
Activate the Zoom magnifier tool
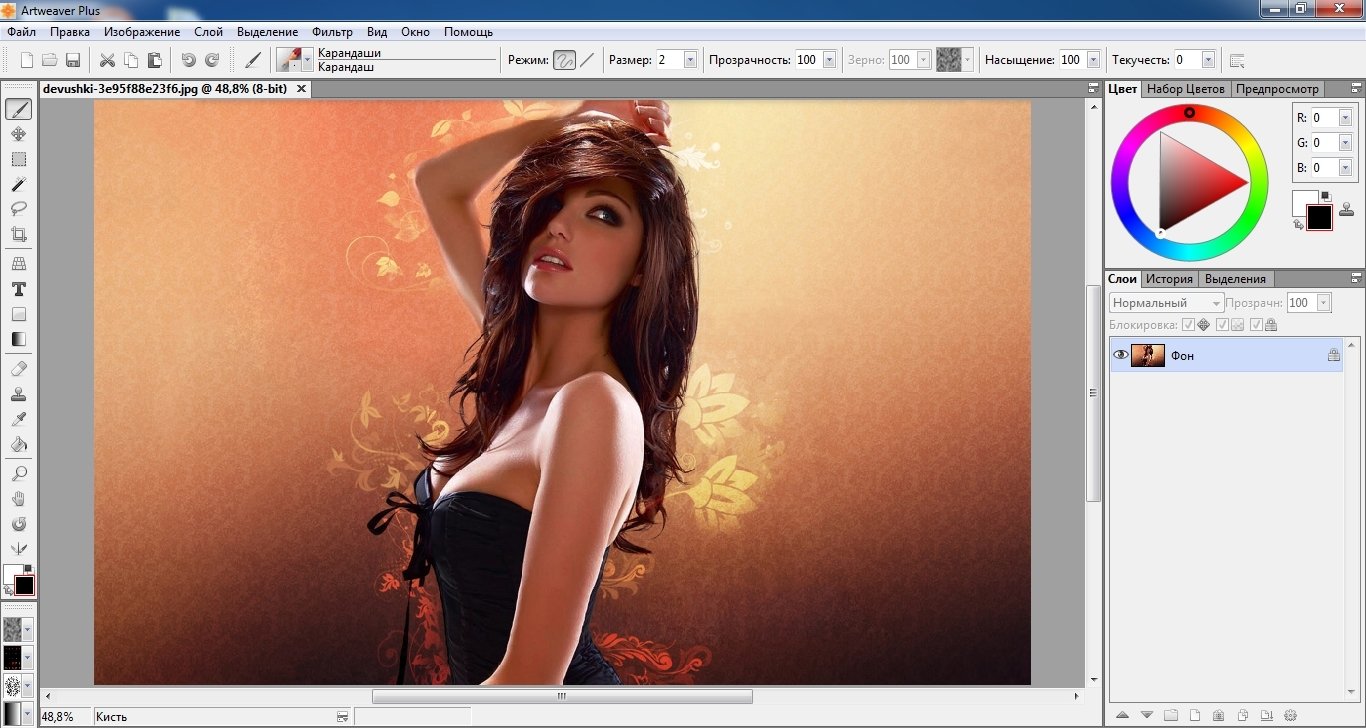pyautogui.click(x=18, y=473)
